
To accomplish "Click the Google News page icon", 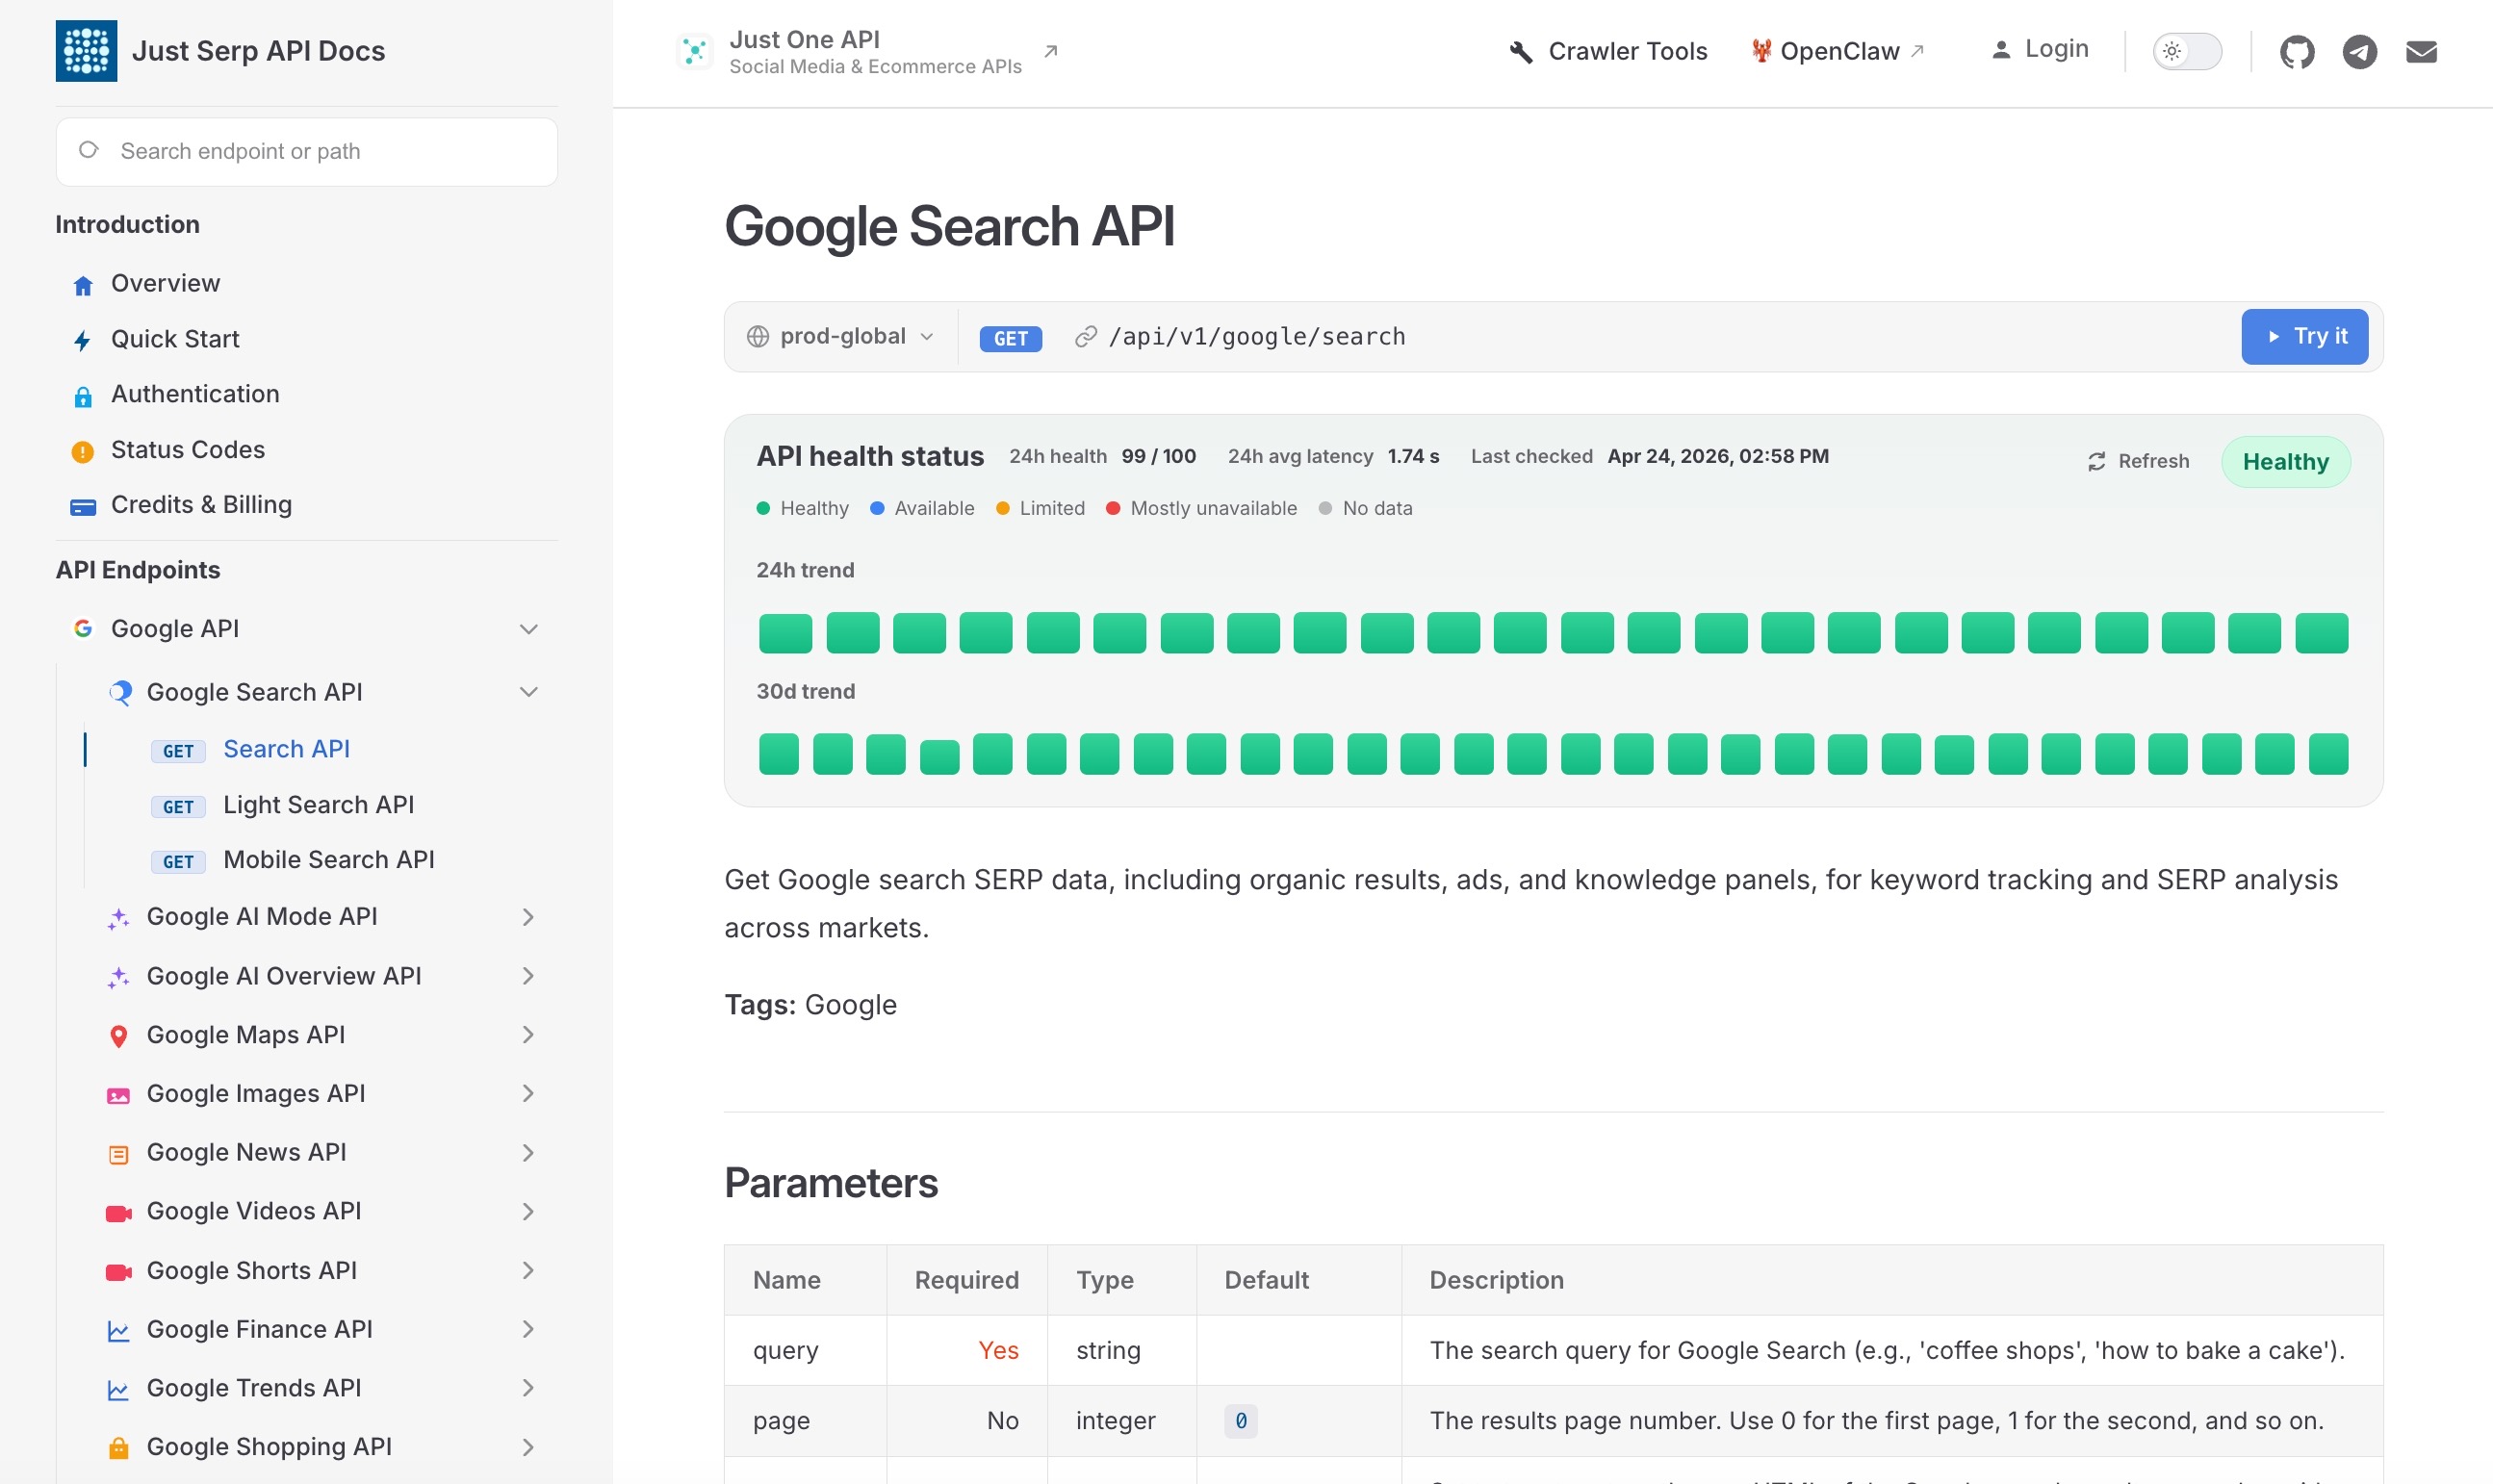I will tap(118, 1155).
